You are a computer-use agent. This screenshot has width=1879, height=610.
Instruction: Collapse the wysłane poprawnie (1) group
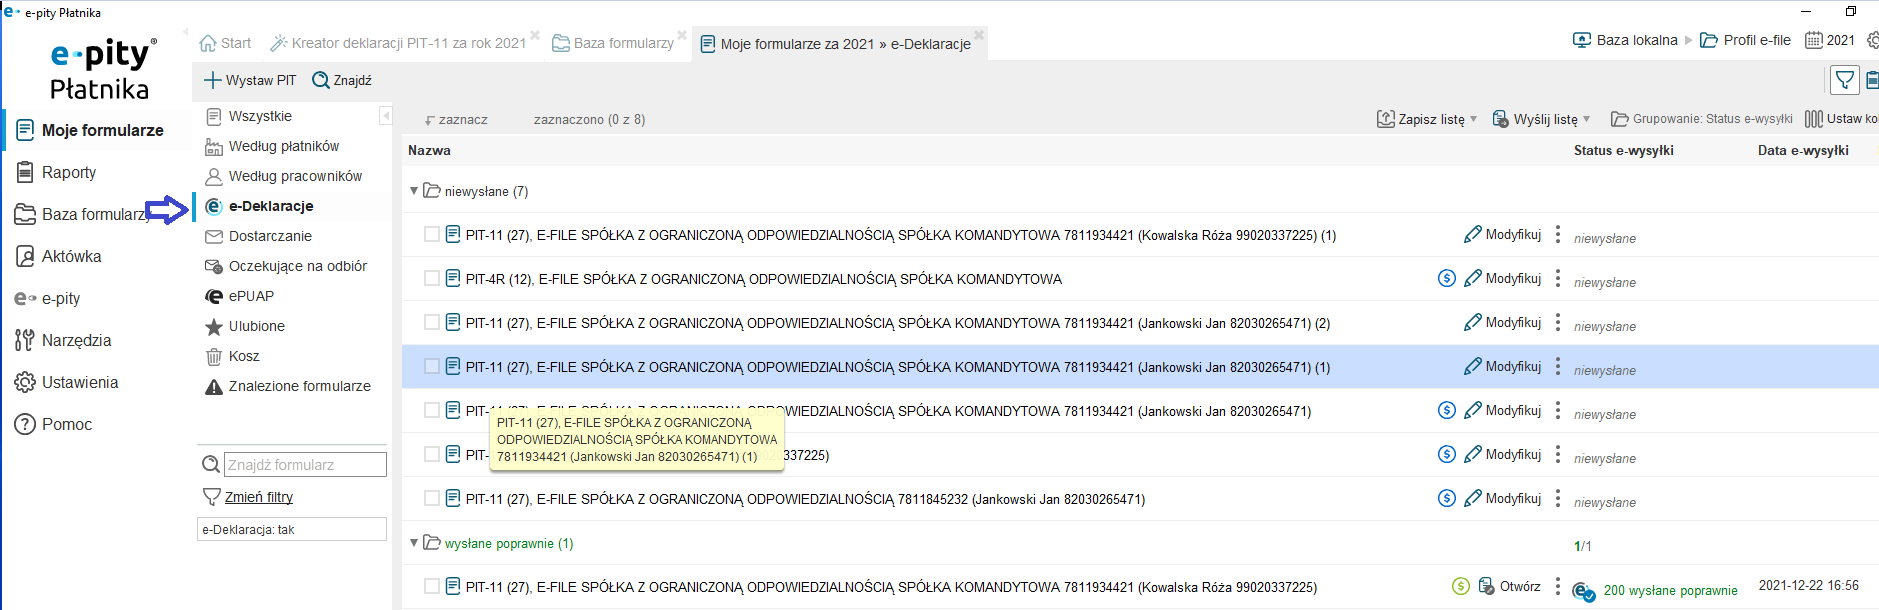414,542
